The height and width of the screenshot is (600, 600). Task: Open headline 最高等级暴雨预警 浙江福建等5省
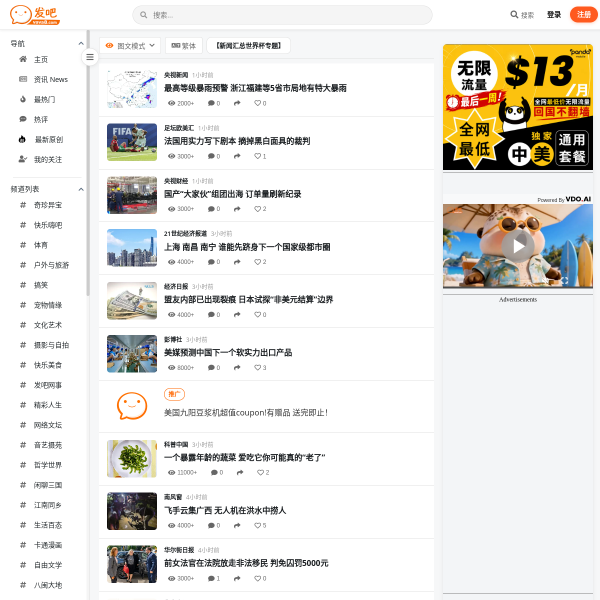(x=255, y=88)
